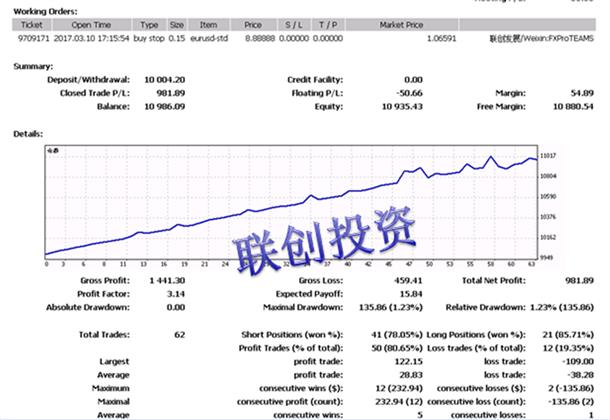Click Deposit/Withdrawal value 10 004.20
This screenshot has height=420, width=610.
tap(165, 80)
